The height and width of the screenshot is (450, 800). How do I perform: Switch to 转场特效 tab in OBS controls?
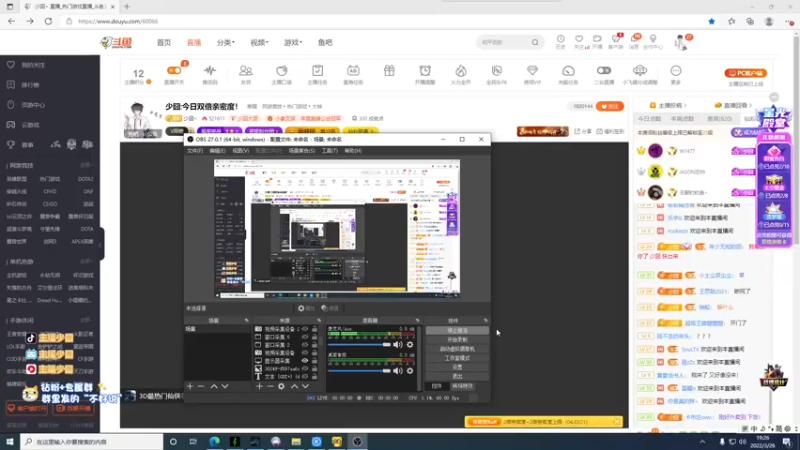click(x=462, y=386)
